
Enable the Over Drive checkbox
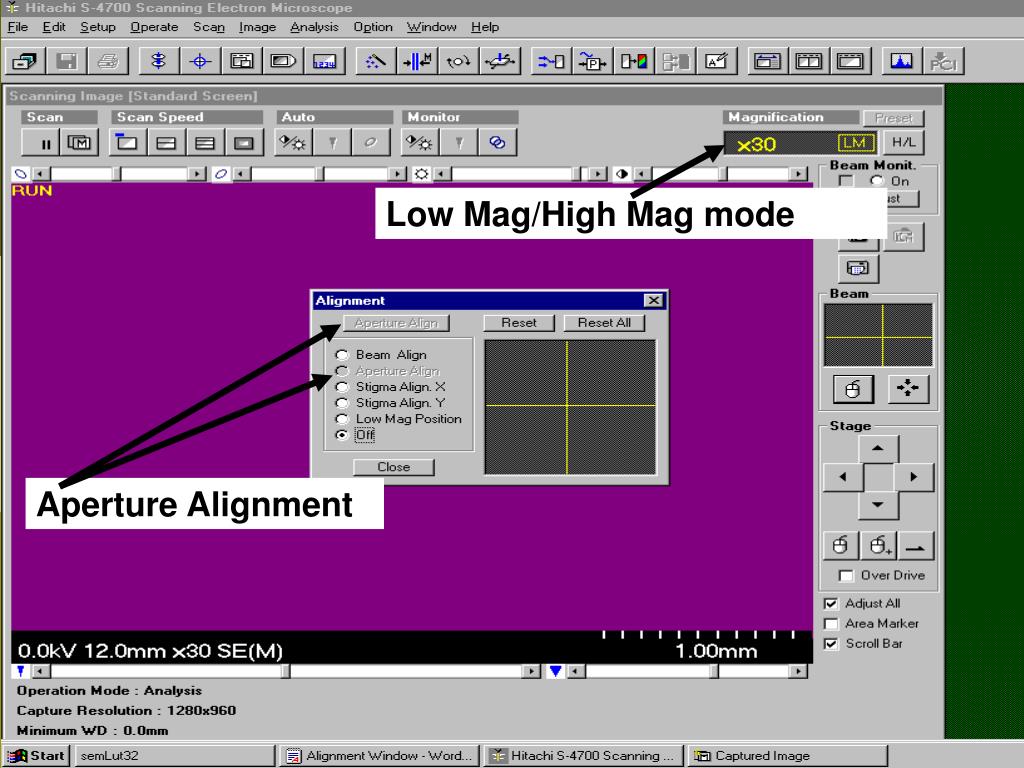pos(846,575)
